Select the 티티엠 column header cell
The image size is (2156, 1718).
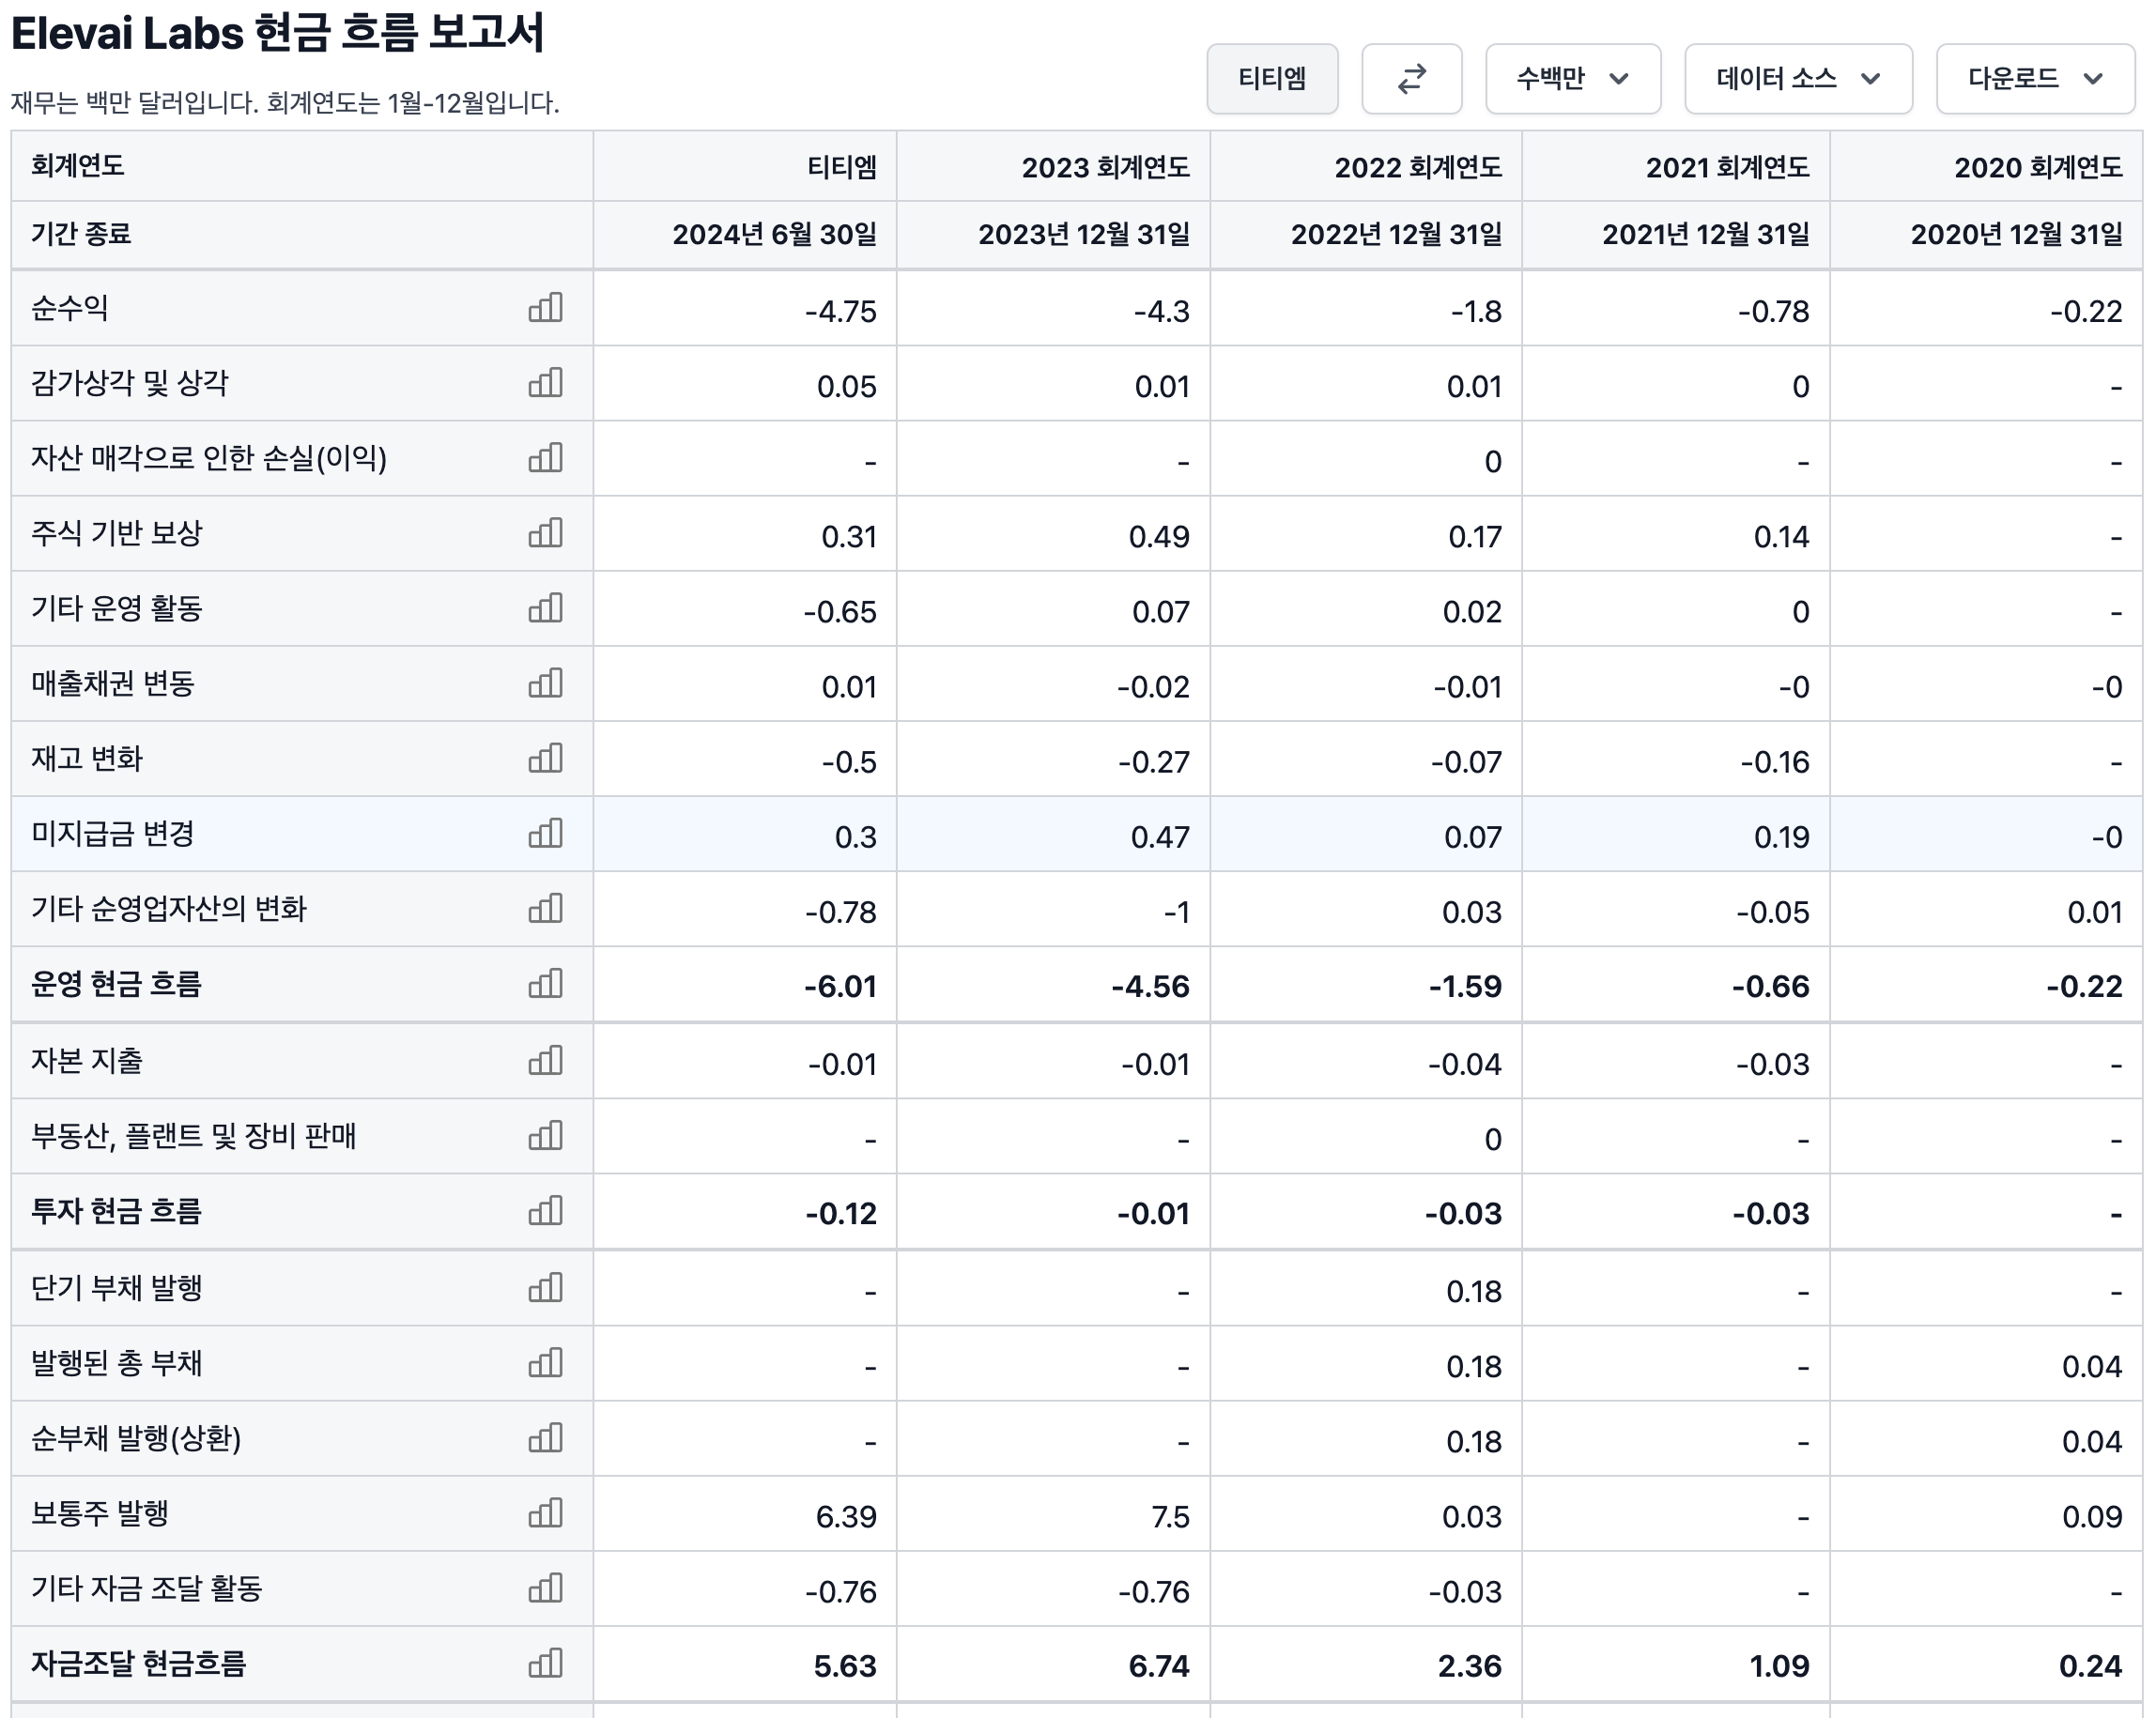(841, 167)
